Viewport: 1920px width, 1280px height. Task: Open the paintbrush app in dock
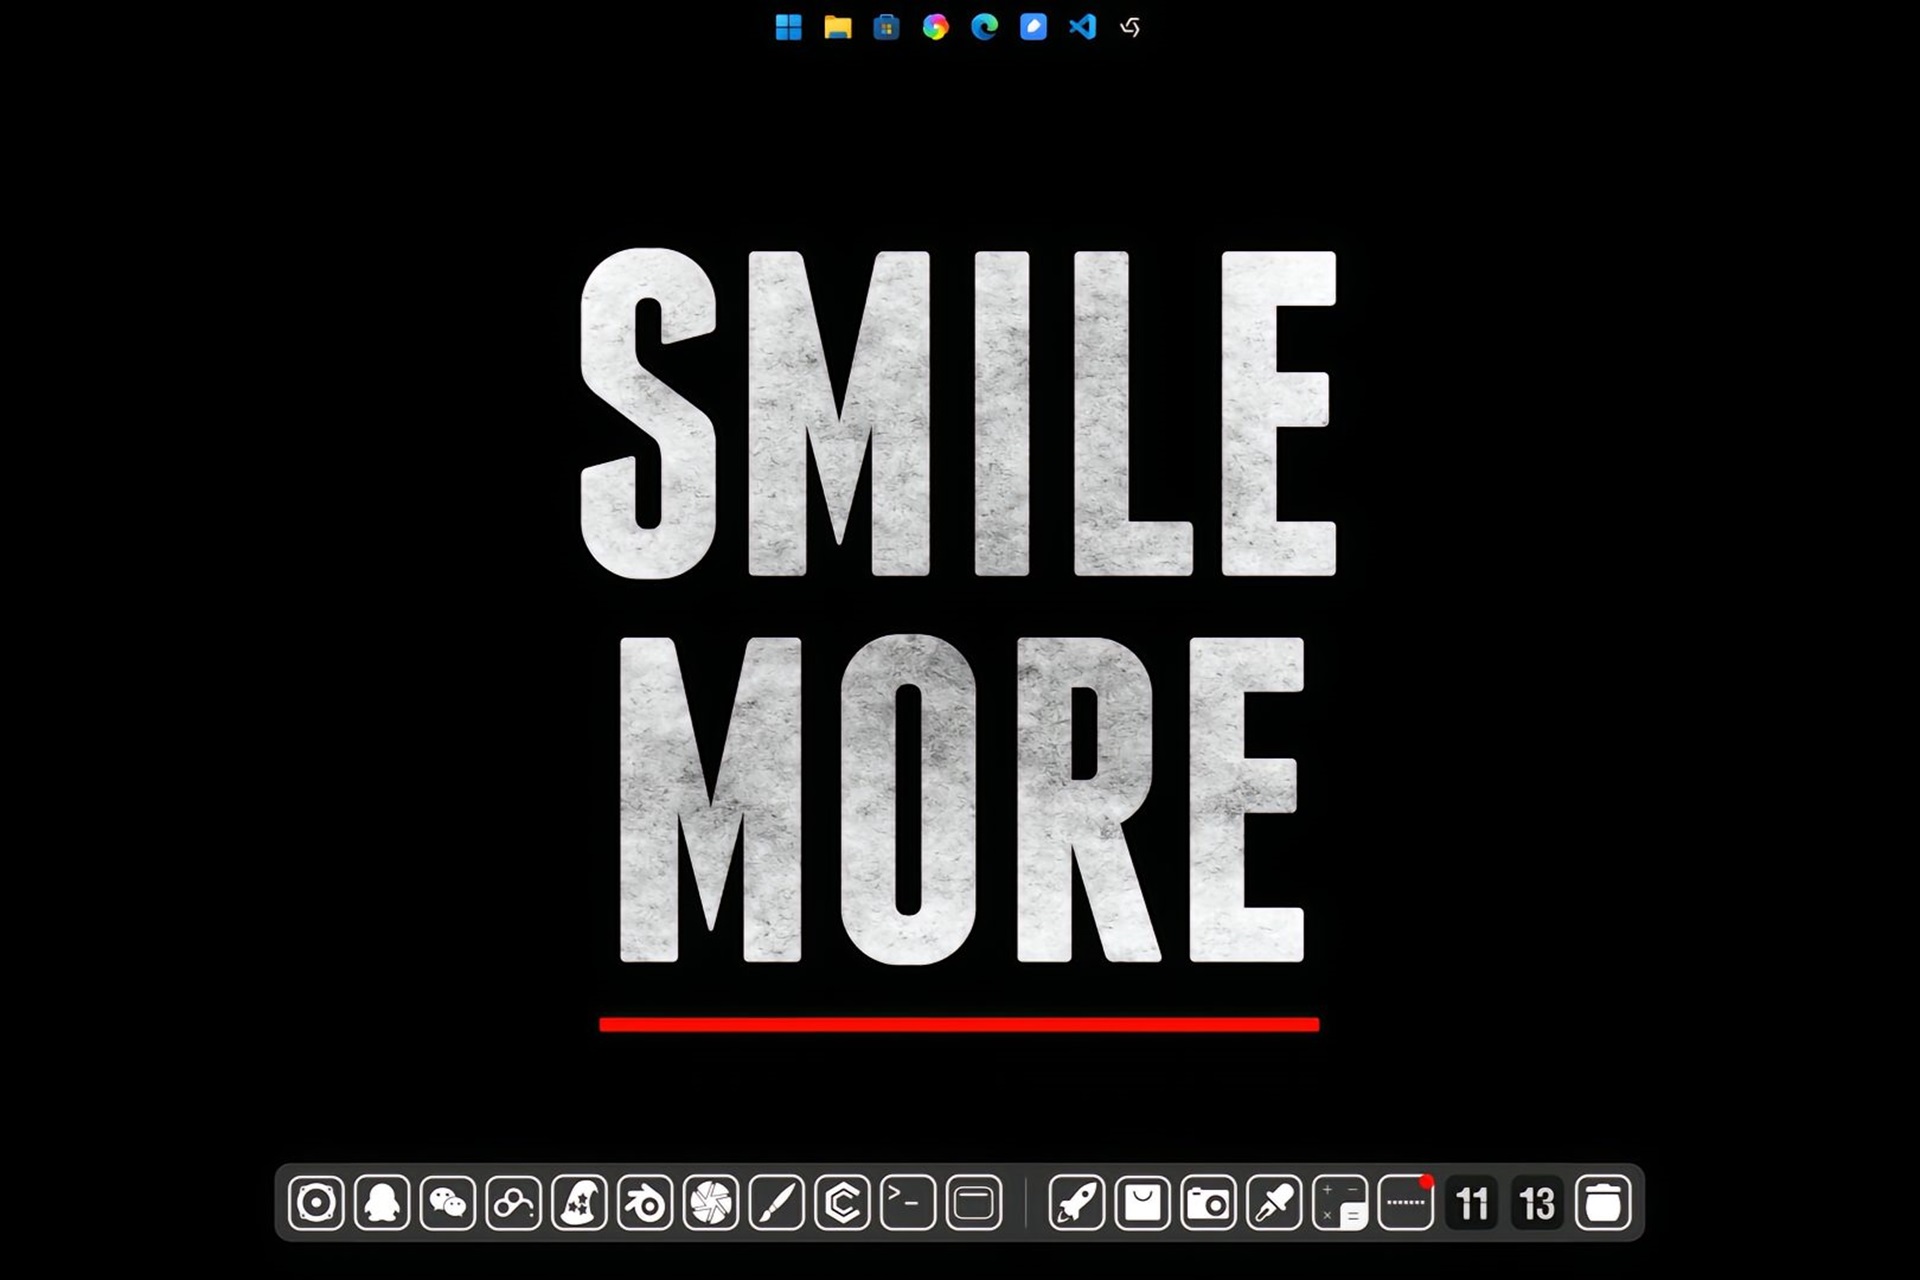pos(777,1202)
